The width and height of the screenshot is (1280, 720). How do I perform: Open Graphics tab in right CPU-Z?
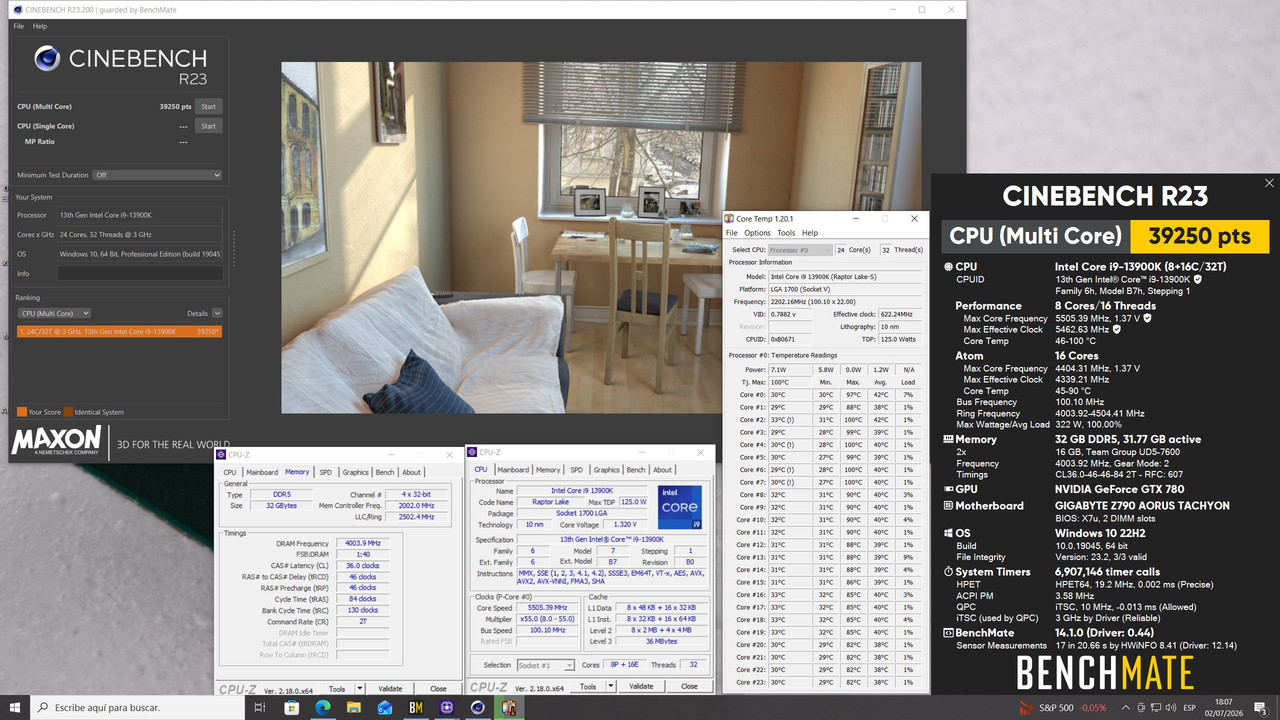(x=606, y=470)
